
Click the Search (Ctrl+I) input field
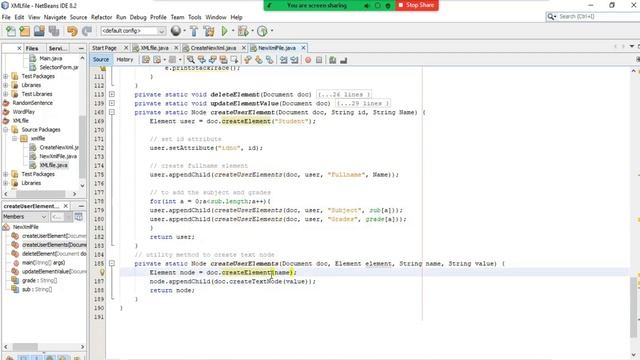596,17
